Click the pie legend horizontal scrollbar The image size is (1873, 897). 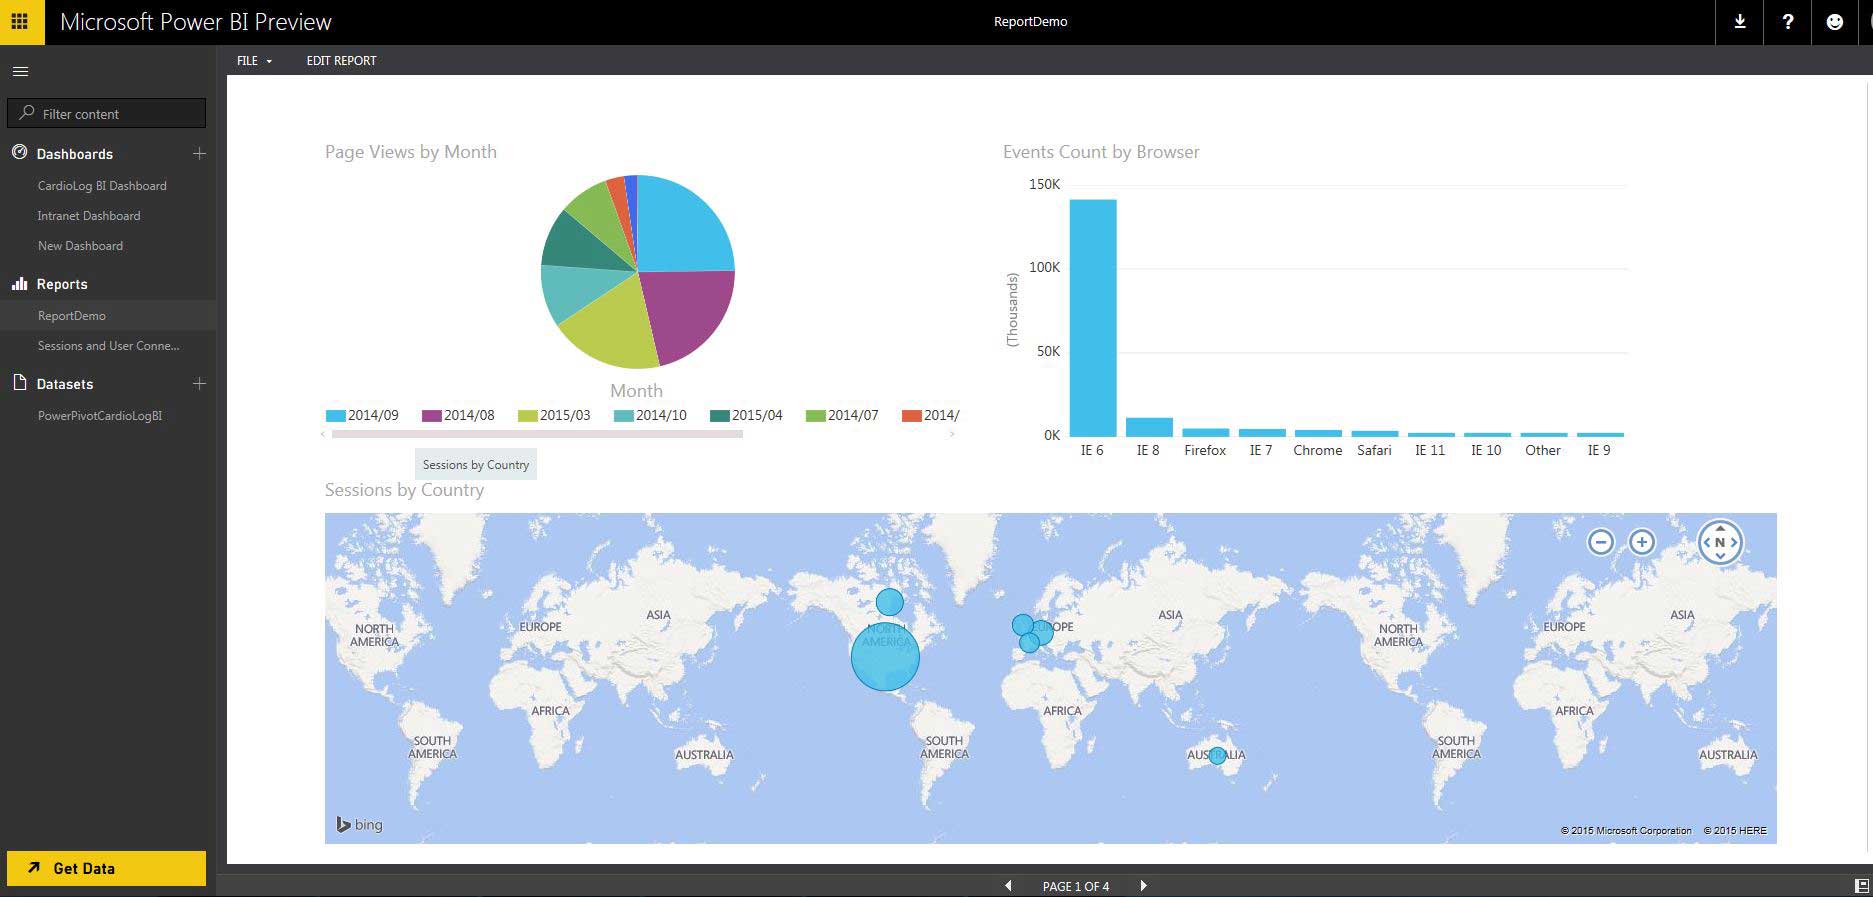coord(537,434)
